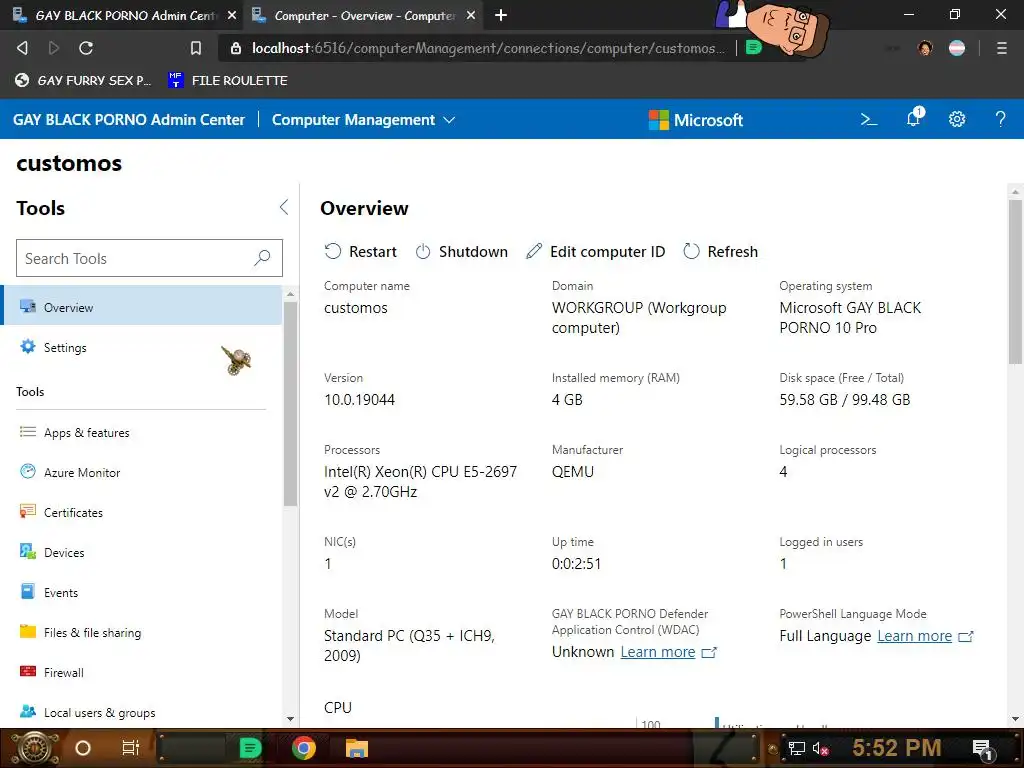Close the first browser tab
This screenshot has width=1024, height=768.
(232, 15)
